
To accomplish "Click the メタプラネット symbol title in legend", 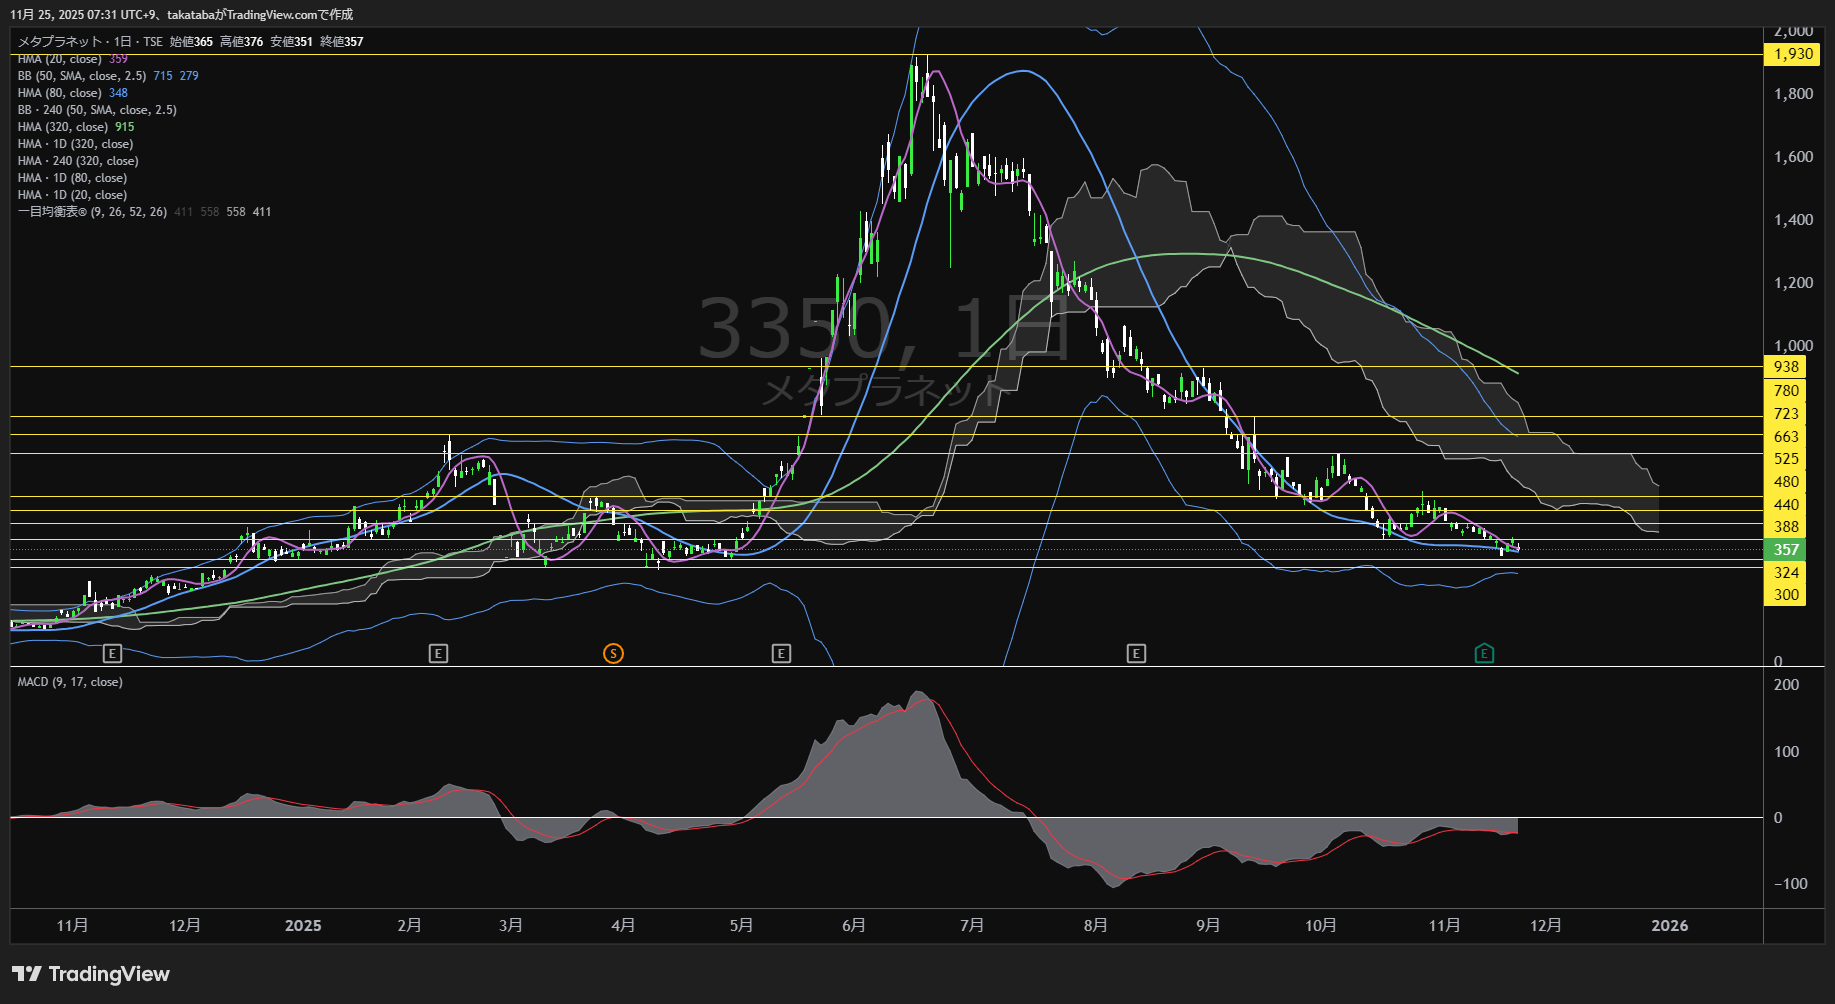I will click(x=60, y=42).
